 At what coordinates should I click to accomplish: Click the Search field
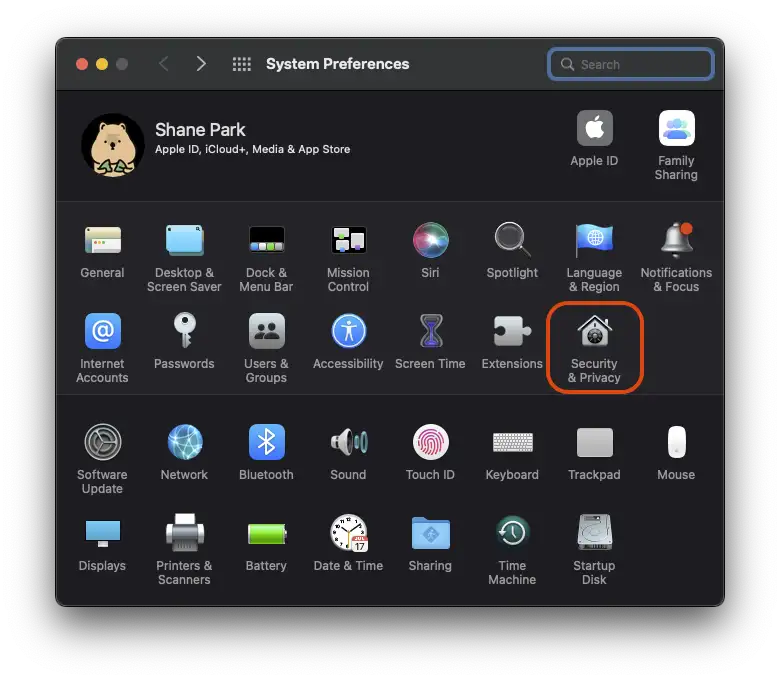631,64
